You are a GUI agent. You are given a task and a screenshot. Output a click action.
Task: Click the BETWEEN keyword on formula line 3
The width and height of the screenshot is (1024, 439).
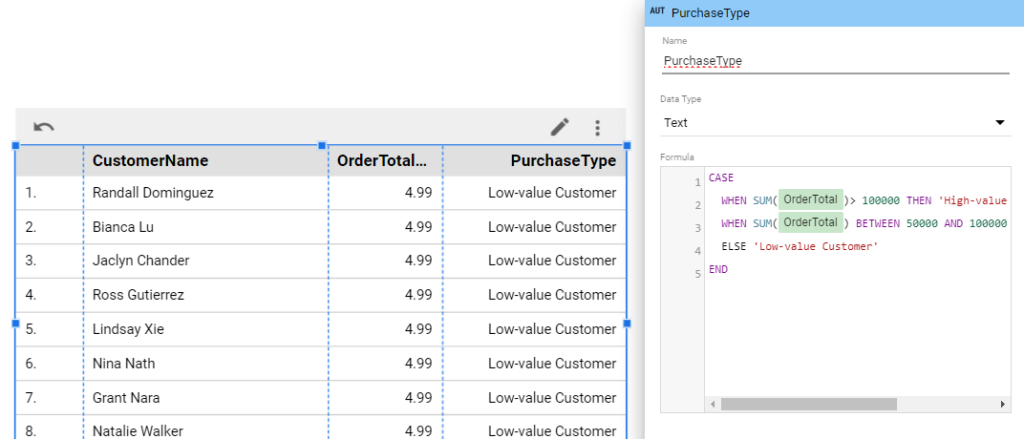(x=878, y=223)
